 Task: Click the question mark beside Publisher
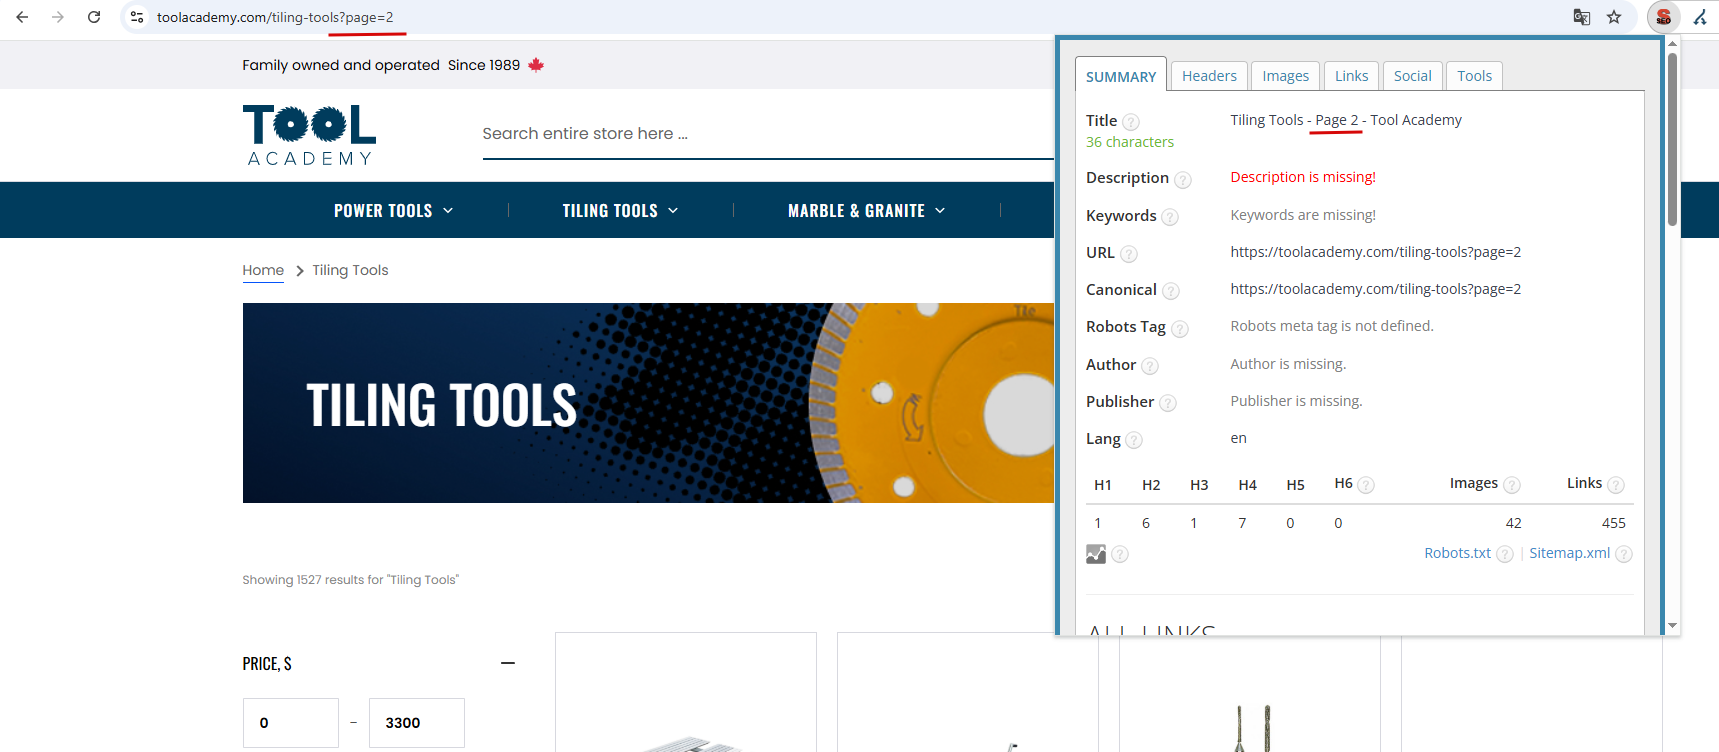(1168, 403)
